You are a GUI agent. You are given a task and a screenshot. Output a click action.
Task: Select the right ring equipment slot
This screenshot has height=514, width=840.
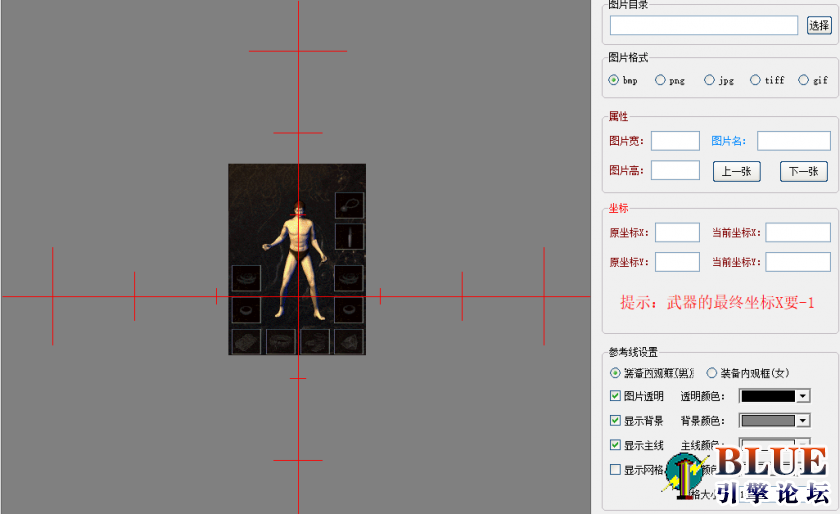pyautogui.click(x=349, y=310)
